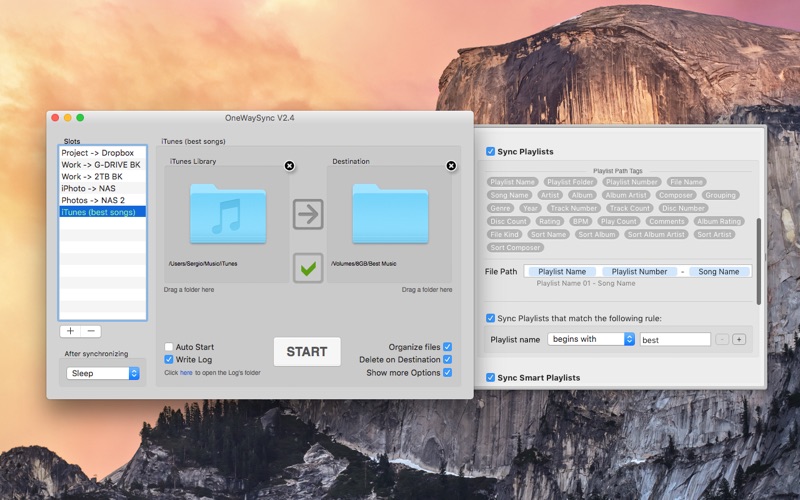Toggle the Auto Start checkbox

click(x=169, y=347)
